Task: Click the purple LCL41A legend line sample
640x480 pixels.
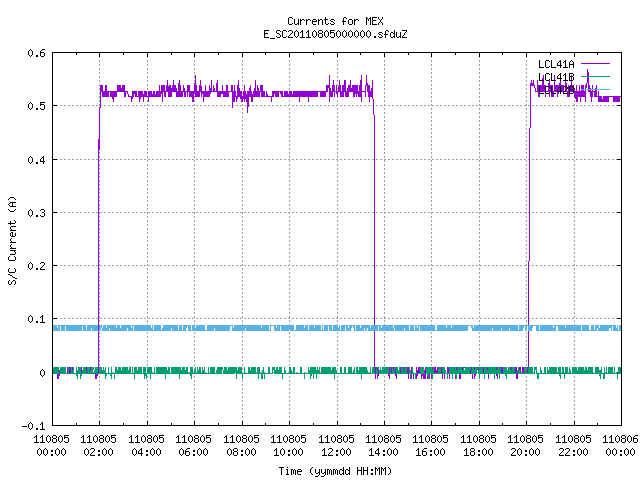Action: (x=595, y=64)
